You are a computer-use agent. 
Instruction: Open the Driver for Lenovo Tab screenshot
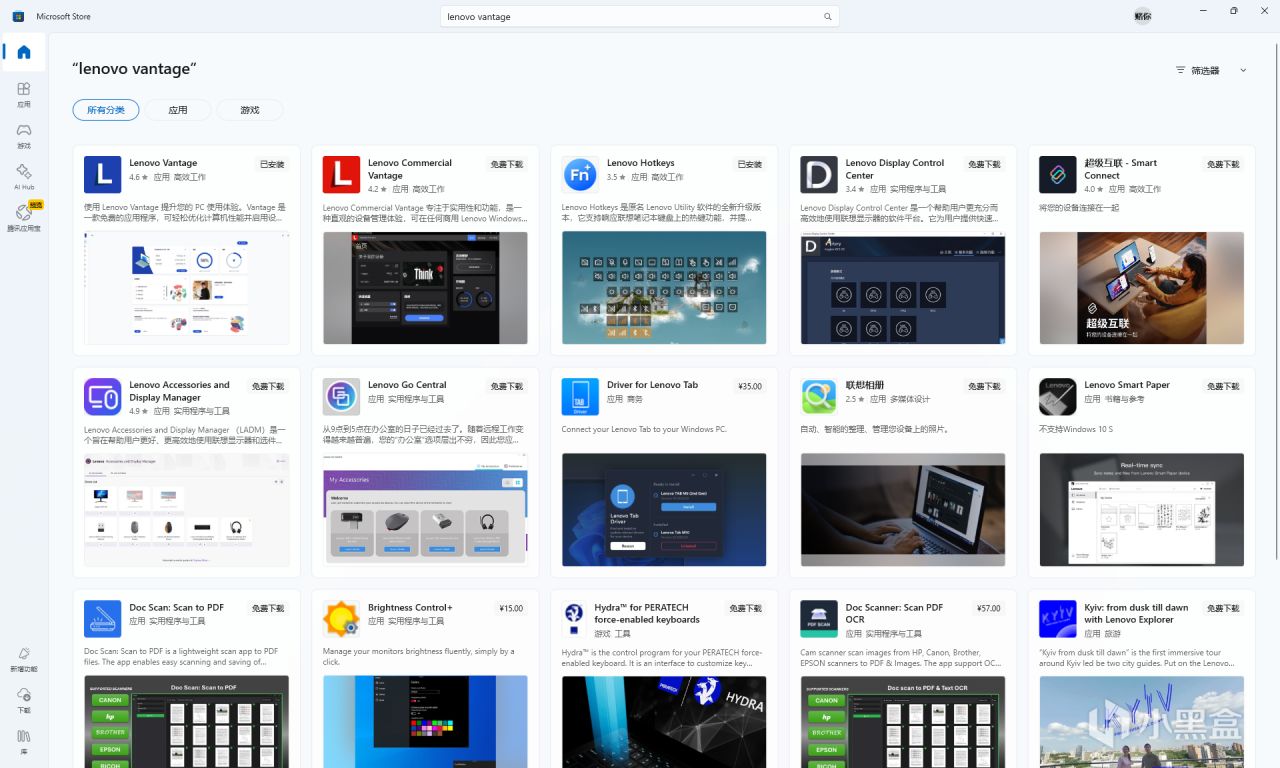(664, 510)
